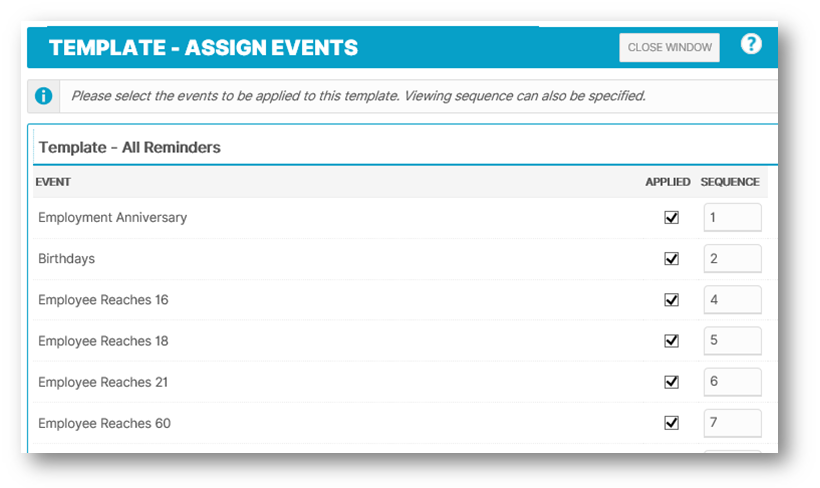The image size is (820, 488).
Task: Focus the Birthdays sequence input box
Action: (732, 258)
